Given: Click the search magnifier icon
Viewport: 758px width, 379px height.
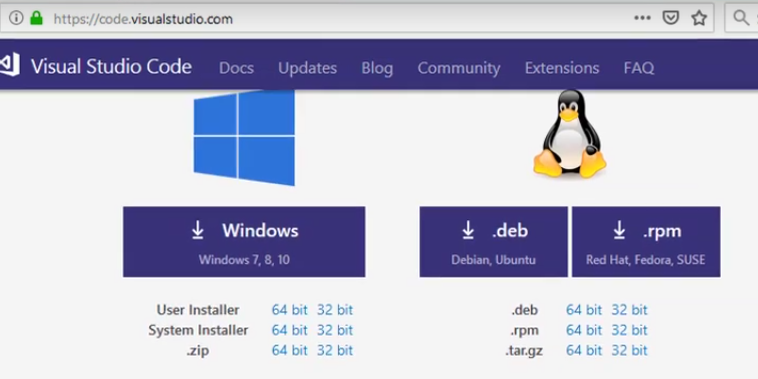Looking at the screenshot, I should (741, 18).
